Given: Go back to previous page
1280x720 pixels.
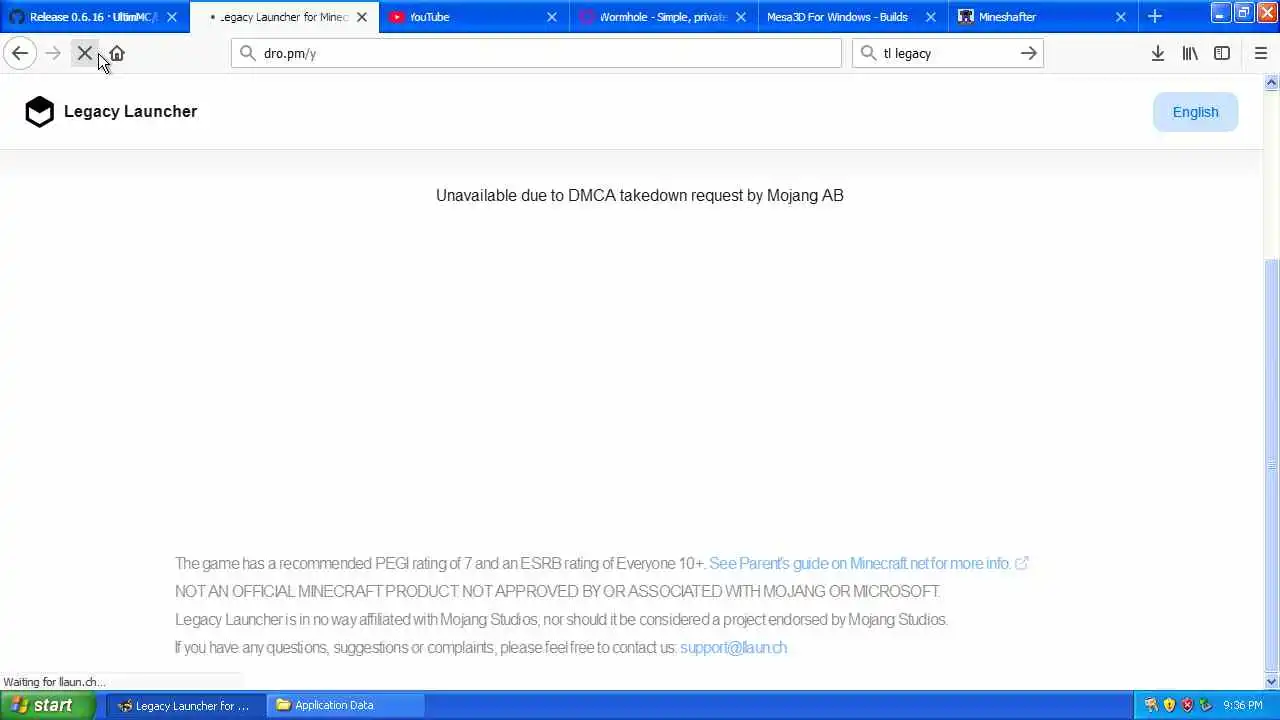Looking at the screenshot, I should [20, 53].
